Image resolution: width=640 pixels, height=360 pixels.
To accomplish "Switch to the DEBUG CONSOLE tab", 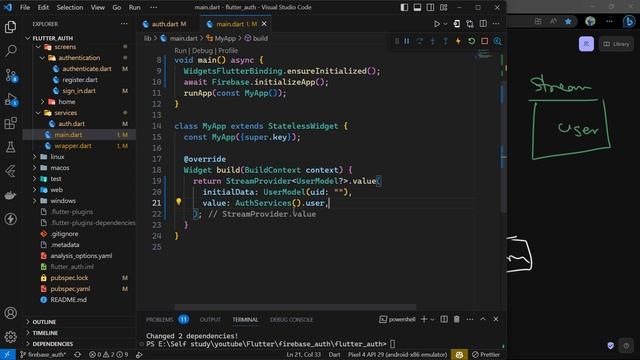I will (291, 320).
